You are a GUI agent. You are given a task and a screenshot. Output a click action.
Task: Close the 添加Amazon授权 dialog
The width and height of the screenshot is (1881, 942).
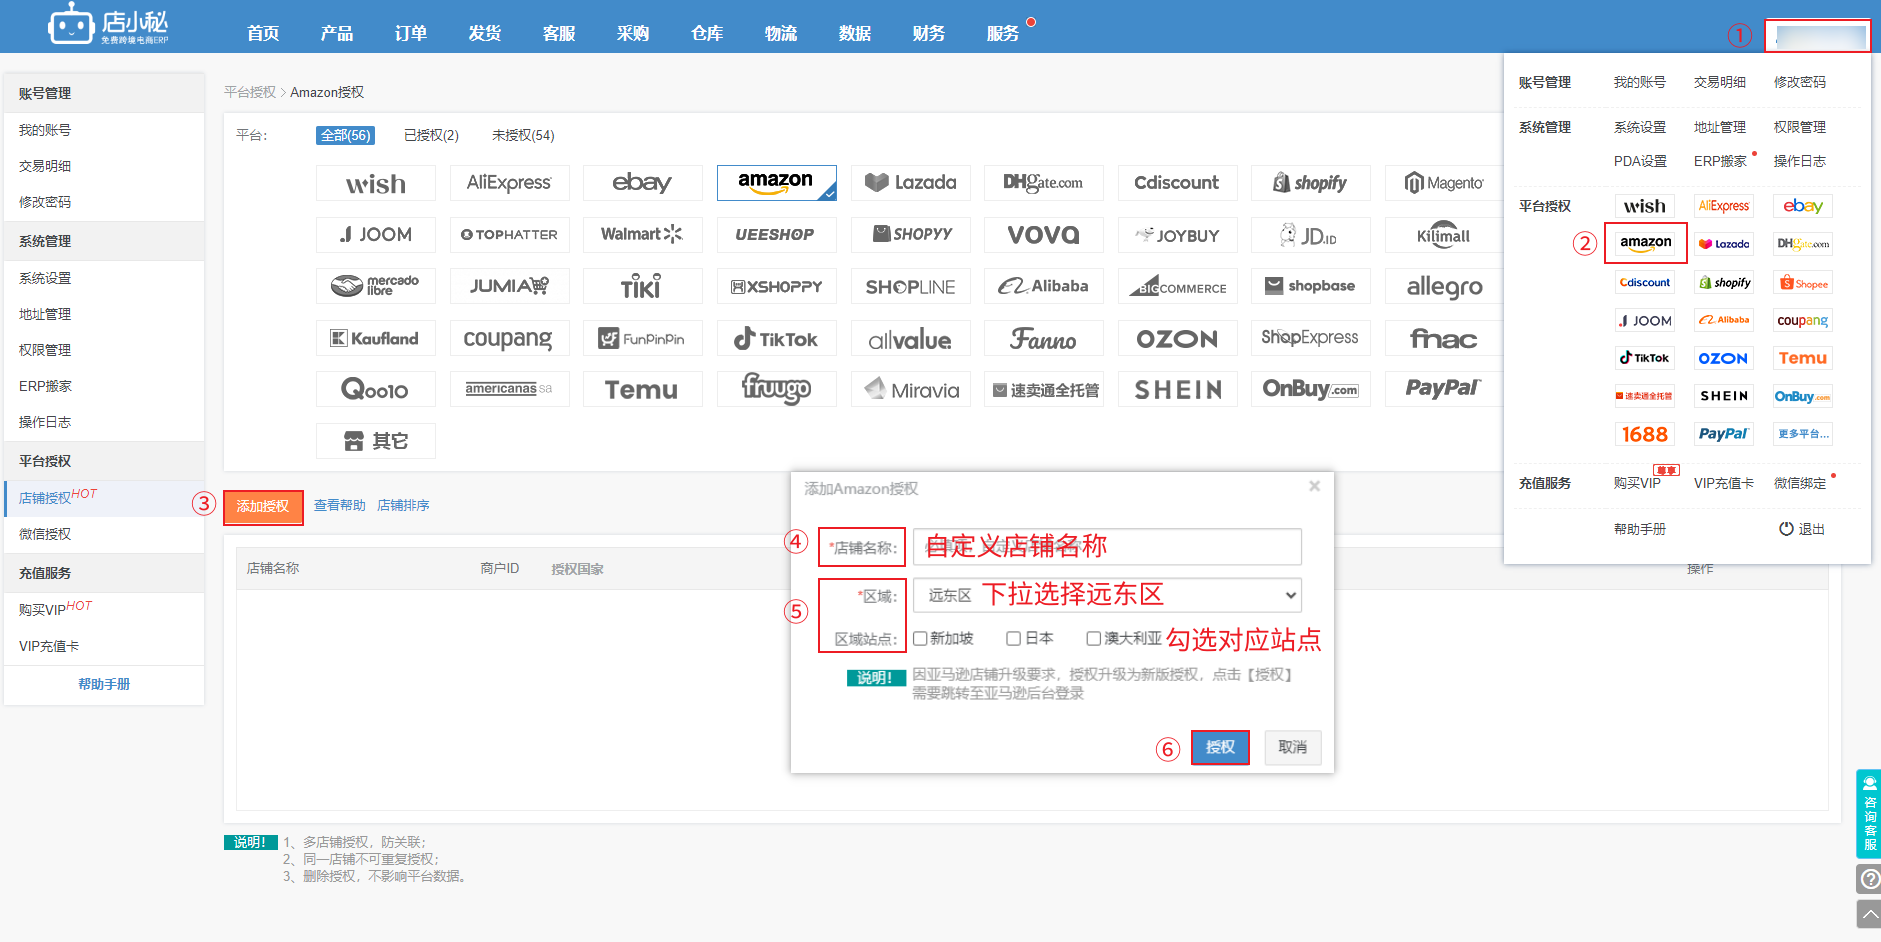click(x=1315, y=486)
